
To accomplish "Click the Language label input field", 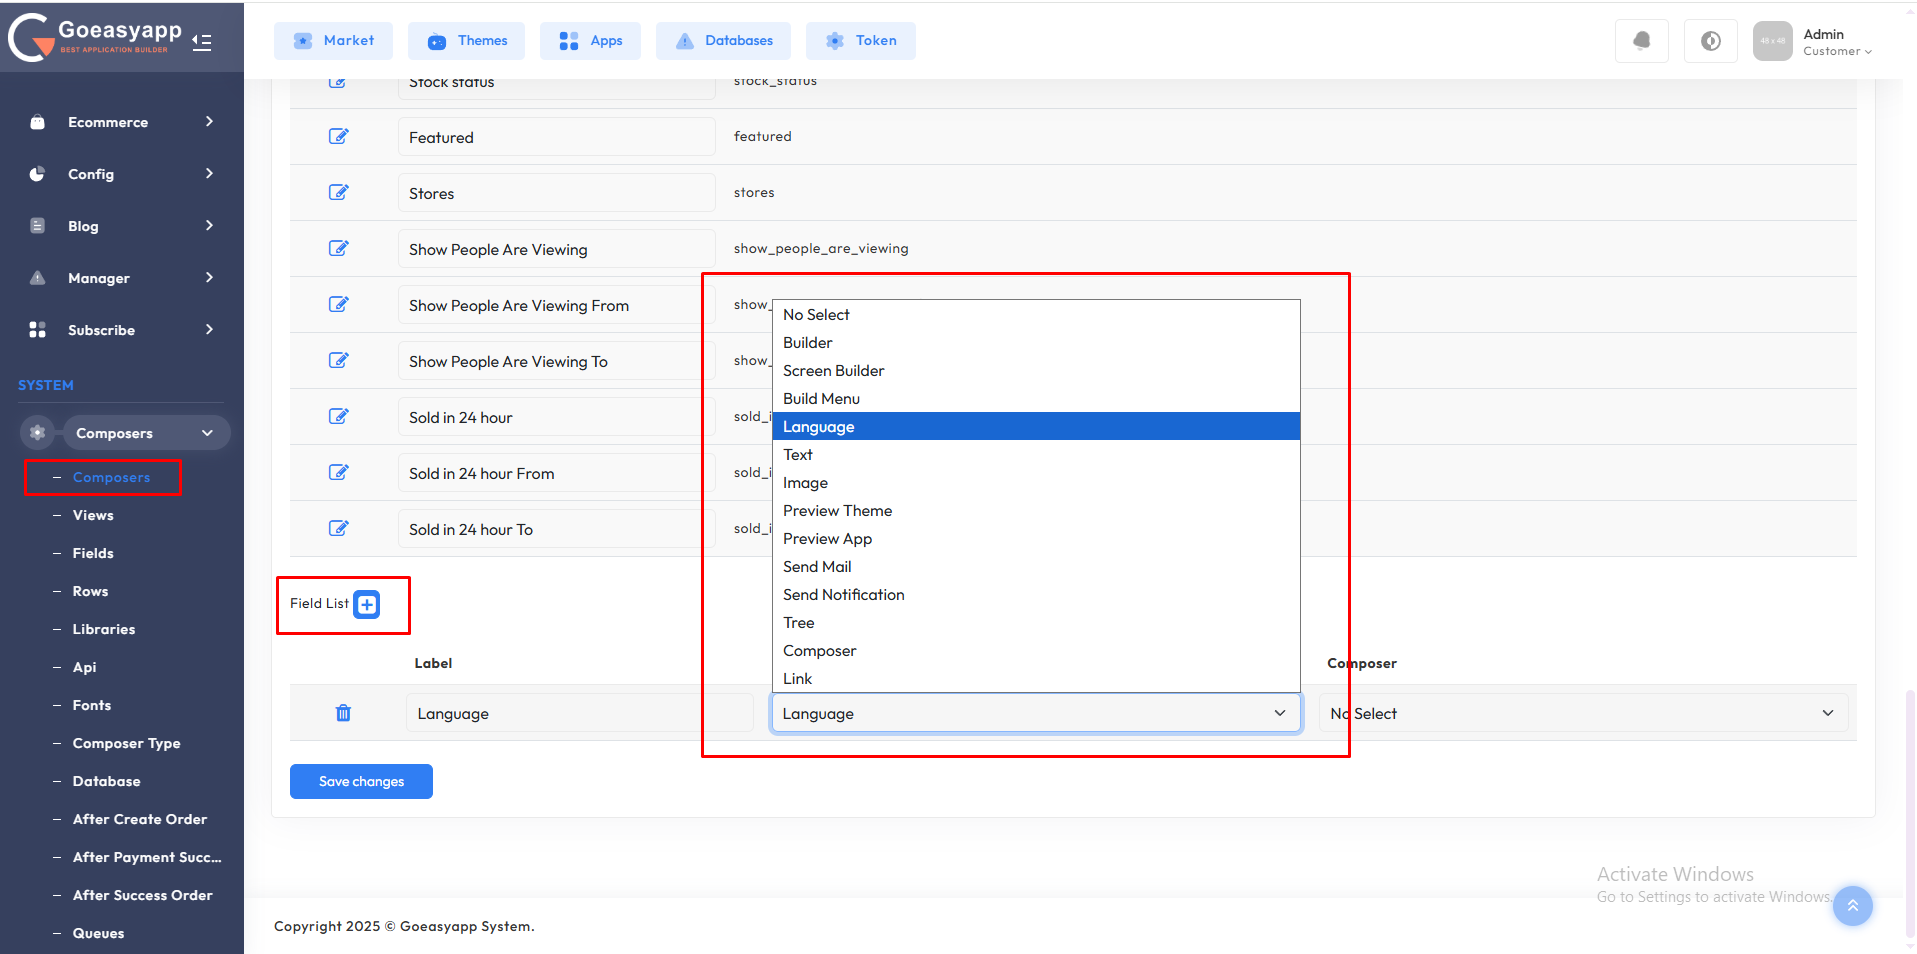I will click(x=578, y=713).
